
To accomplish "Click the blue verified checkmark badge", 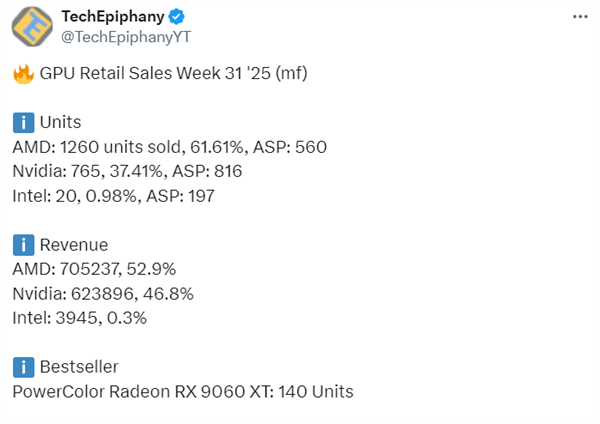I will [x=176, y=17].
